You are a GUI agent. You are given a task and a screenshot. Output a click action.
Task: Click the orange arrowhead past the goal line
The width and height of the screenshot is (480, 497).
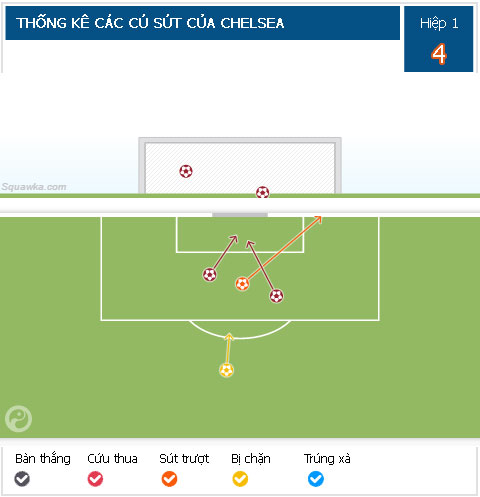(318, 219)
